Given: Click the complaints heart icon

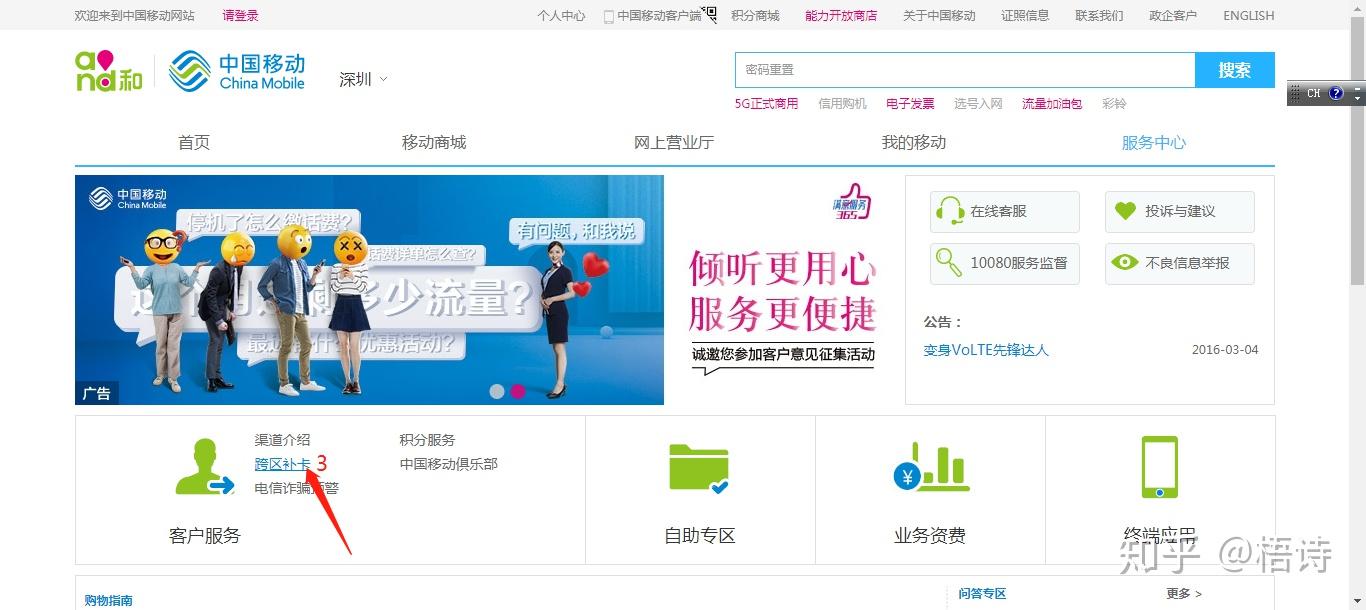Looking at the screenshot, I should (x=1125, y=211).
